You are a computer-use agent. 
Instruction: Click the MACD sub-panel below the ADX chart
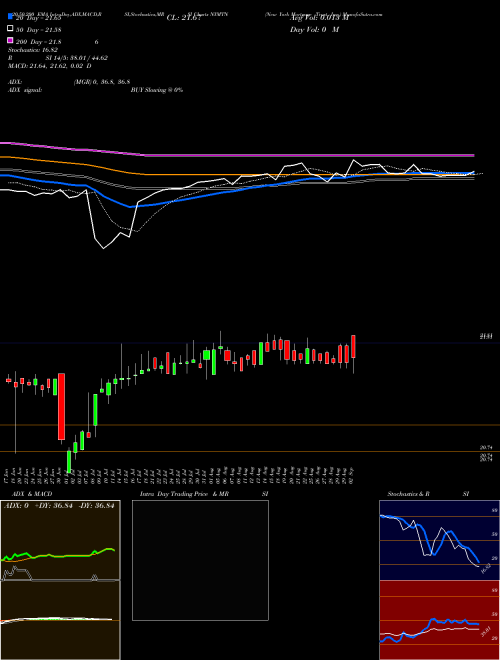coord(60,620)
